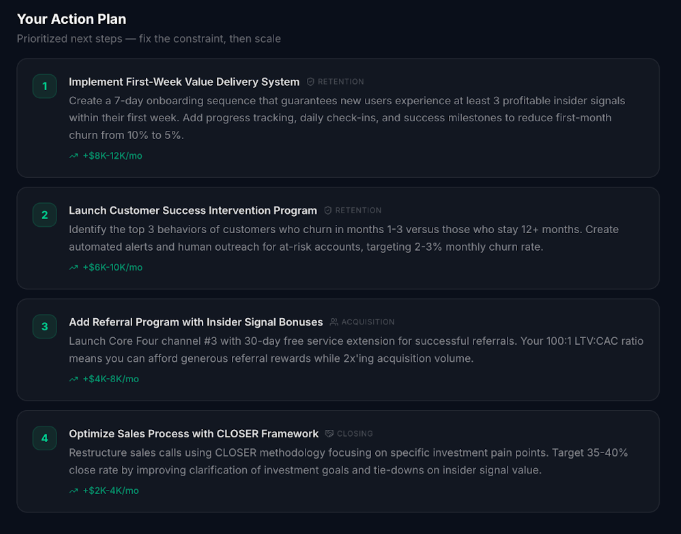Screen dimensions: 681x534
Task: Click the shield icon beside First-Week Value title
Action: click(311, 82)
